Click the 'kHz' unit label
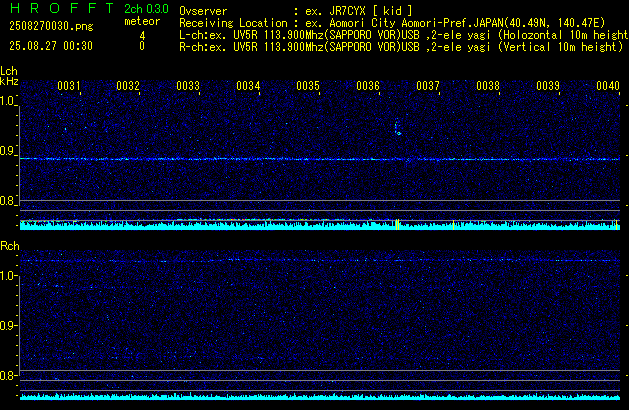Image resolution: width=629 pixels, height=410 pixels. coord(9,81)
